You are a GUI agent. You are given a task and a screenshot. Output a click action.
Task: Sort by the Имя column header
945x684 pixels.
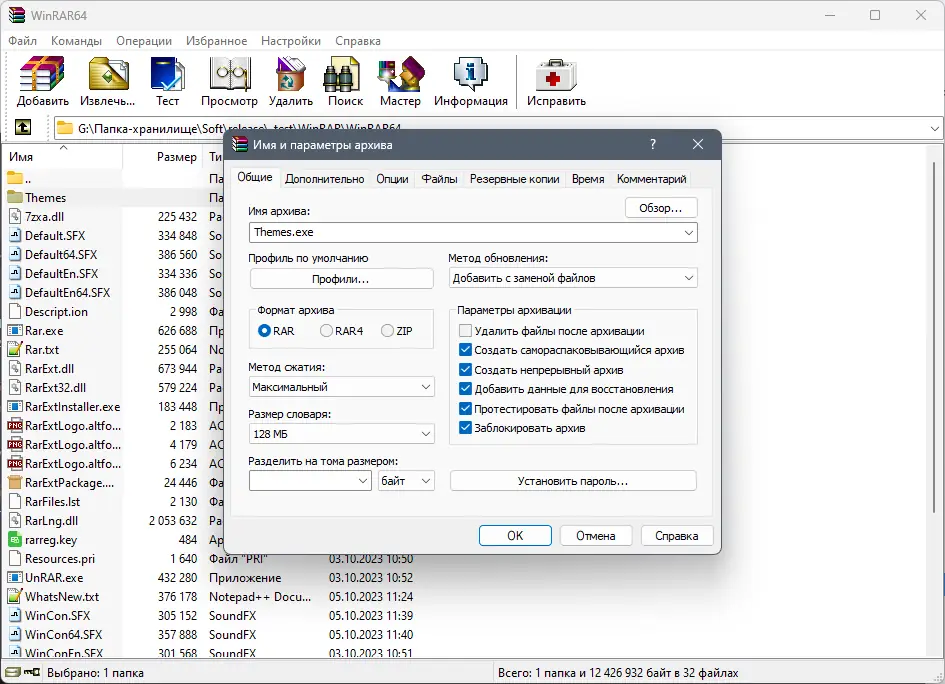[62, 157]
